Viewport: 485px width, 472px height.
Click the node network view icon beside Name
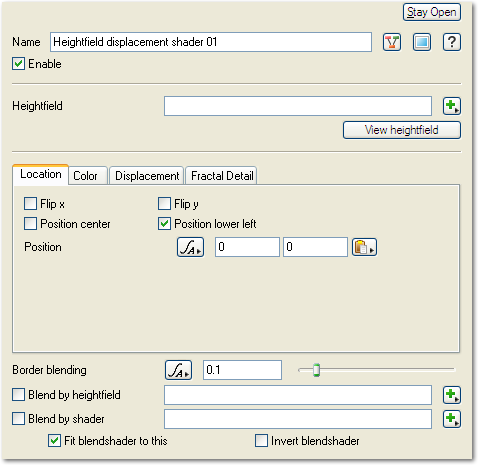pos(392,42)
